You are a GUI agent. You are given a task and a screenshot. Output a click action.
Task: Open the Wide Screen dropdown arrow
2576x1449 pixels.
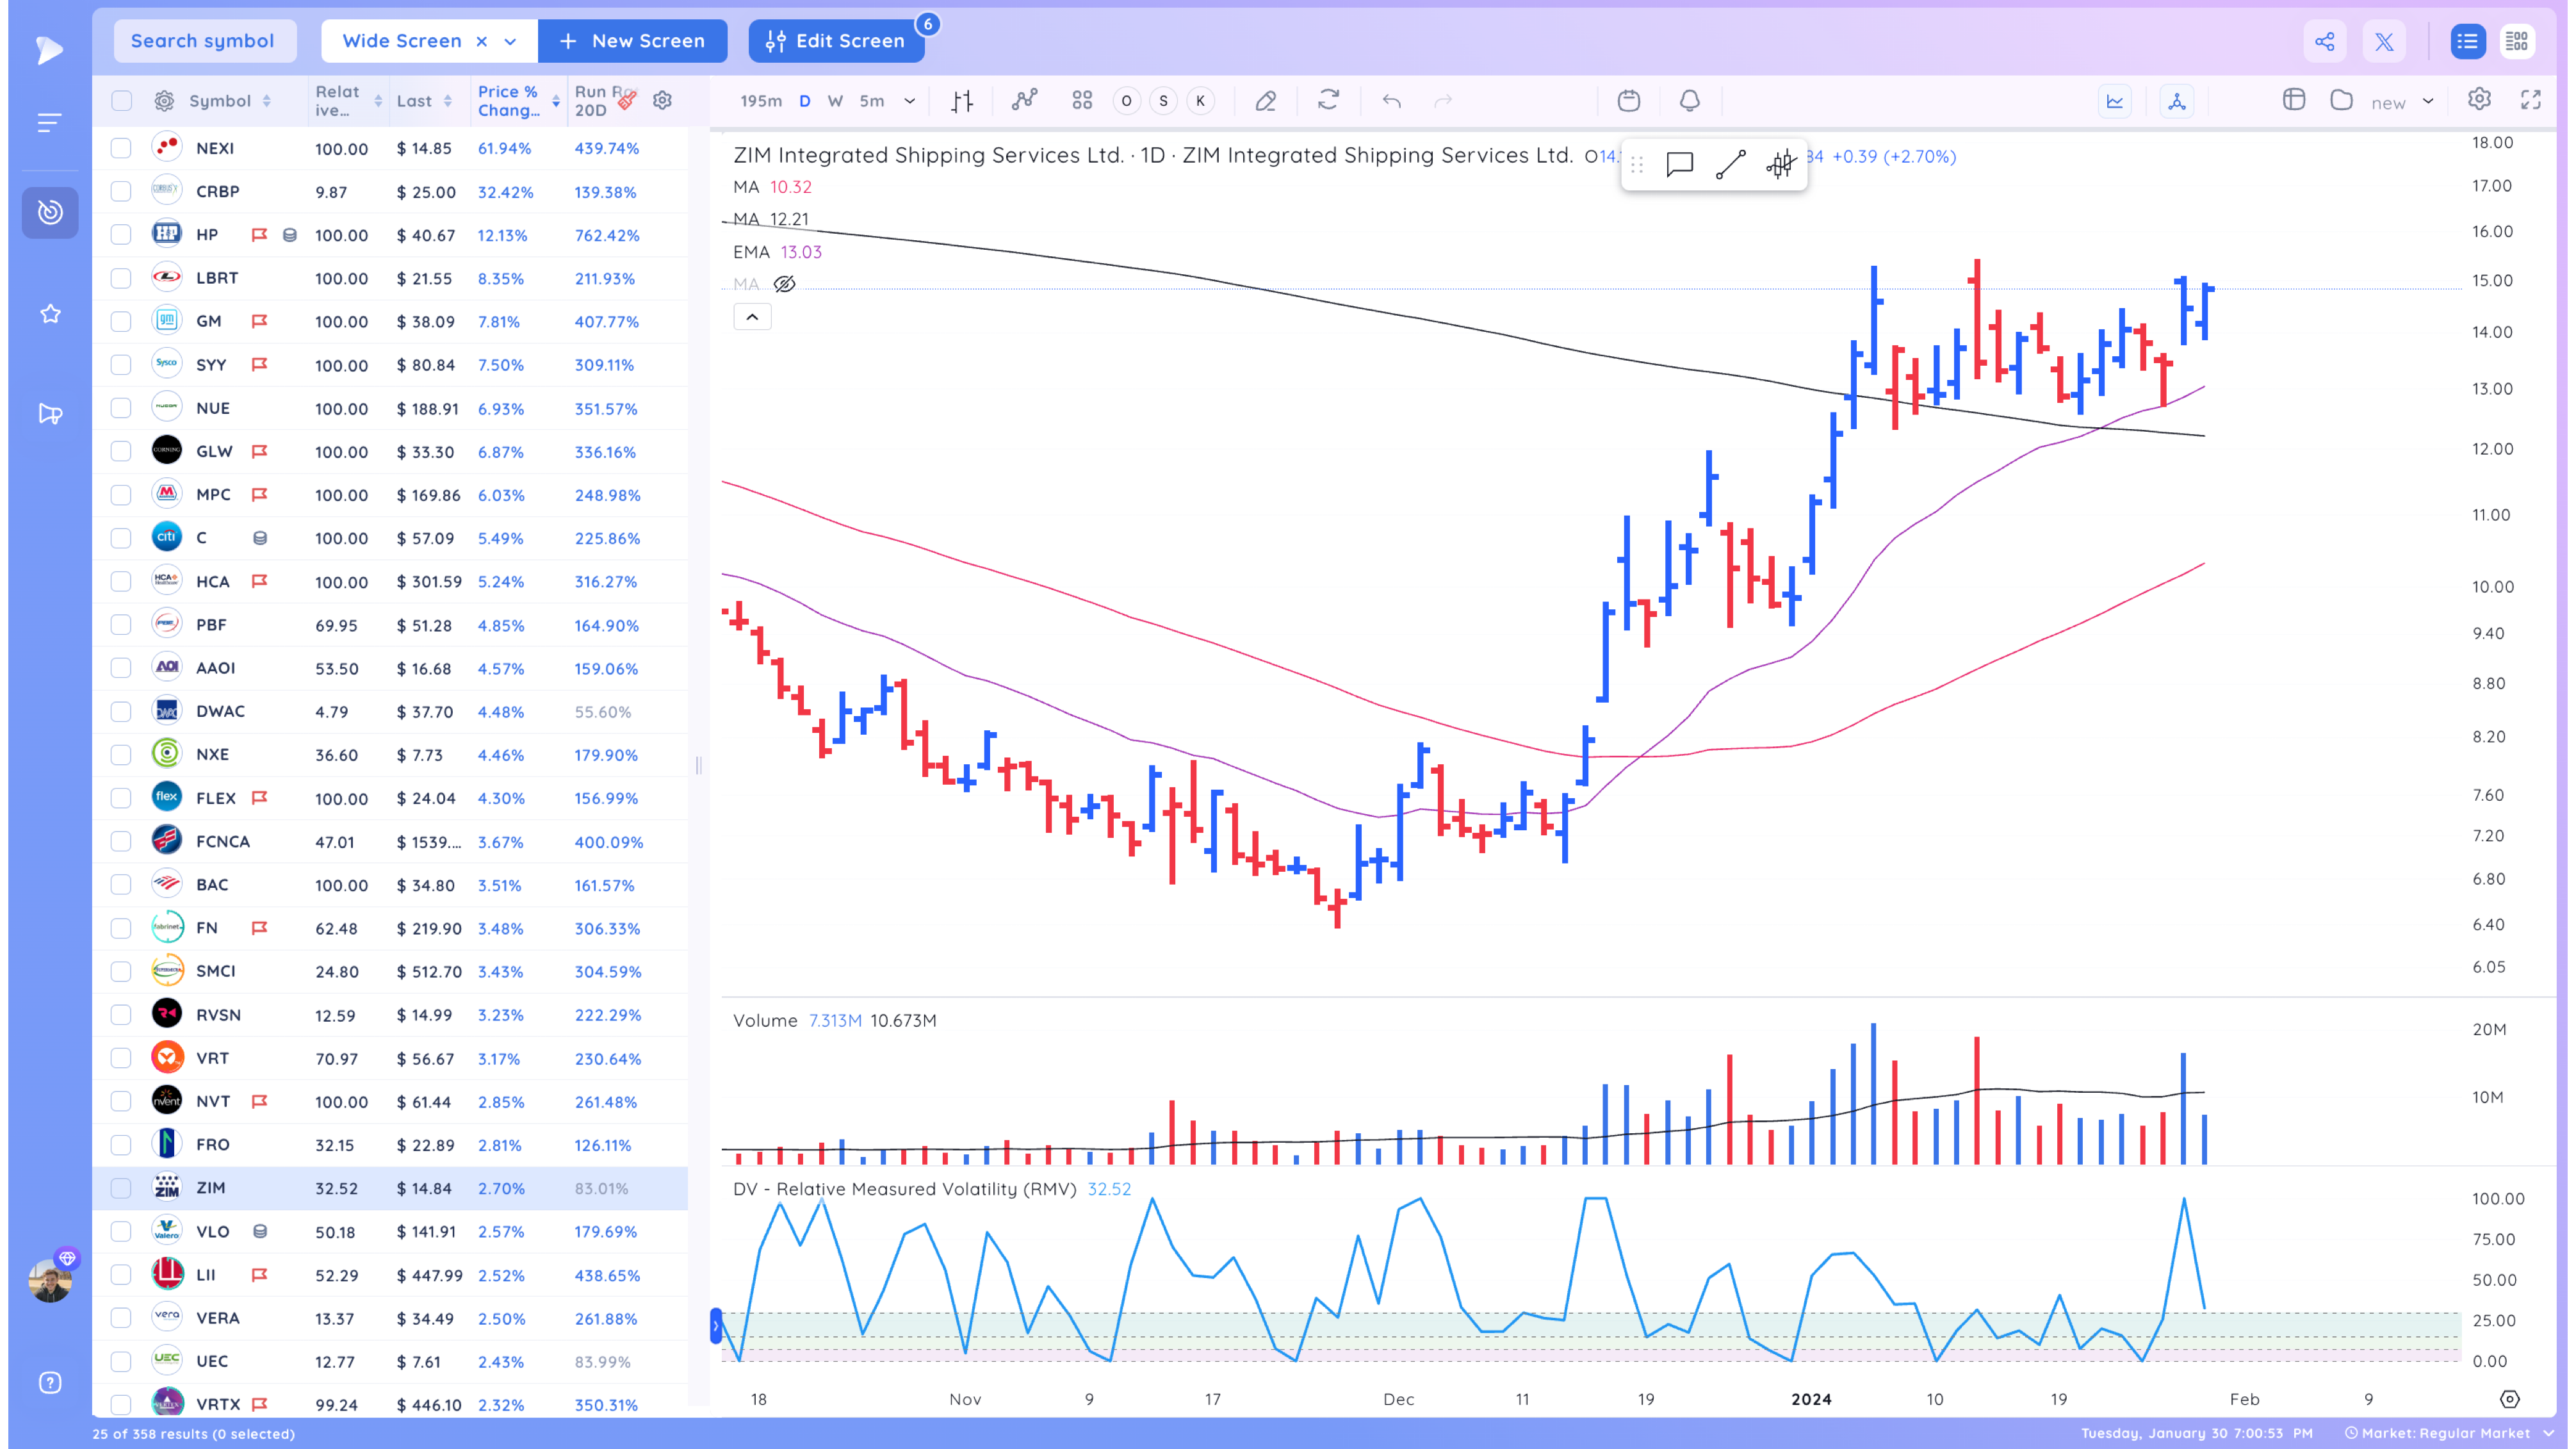click(510, 41)
